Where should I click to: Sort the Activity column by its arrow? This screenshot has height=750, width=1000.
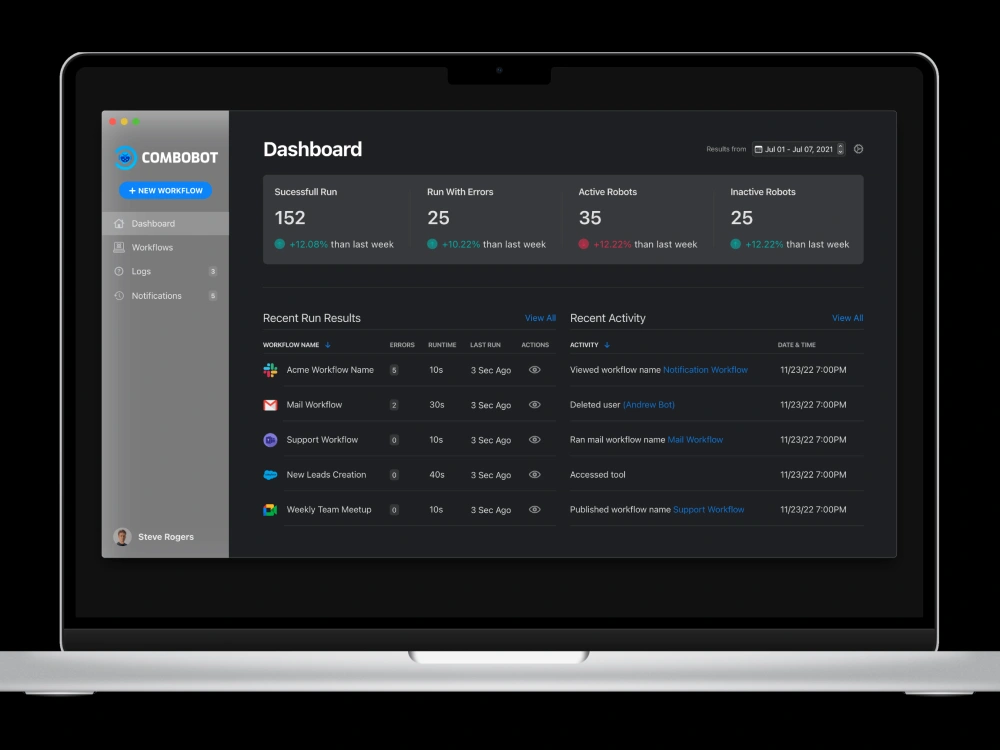pos(607,344)
